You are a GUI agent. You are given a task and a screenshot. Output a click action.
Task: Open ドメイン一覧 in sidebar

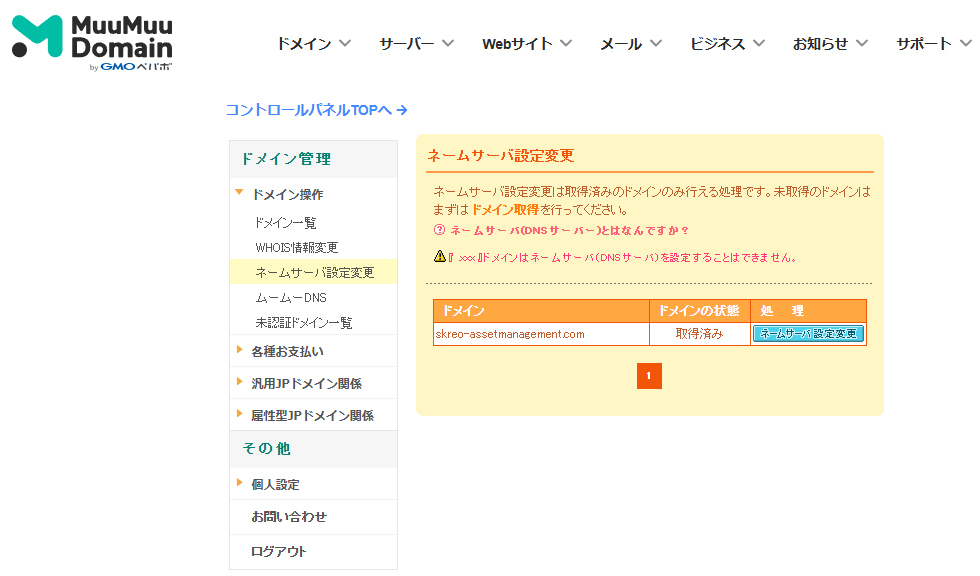[286, 223]
